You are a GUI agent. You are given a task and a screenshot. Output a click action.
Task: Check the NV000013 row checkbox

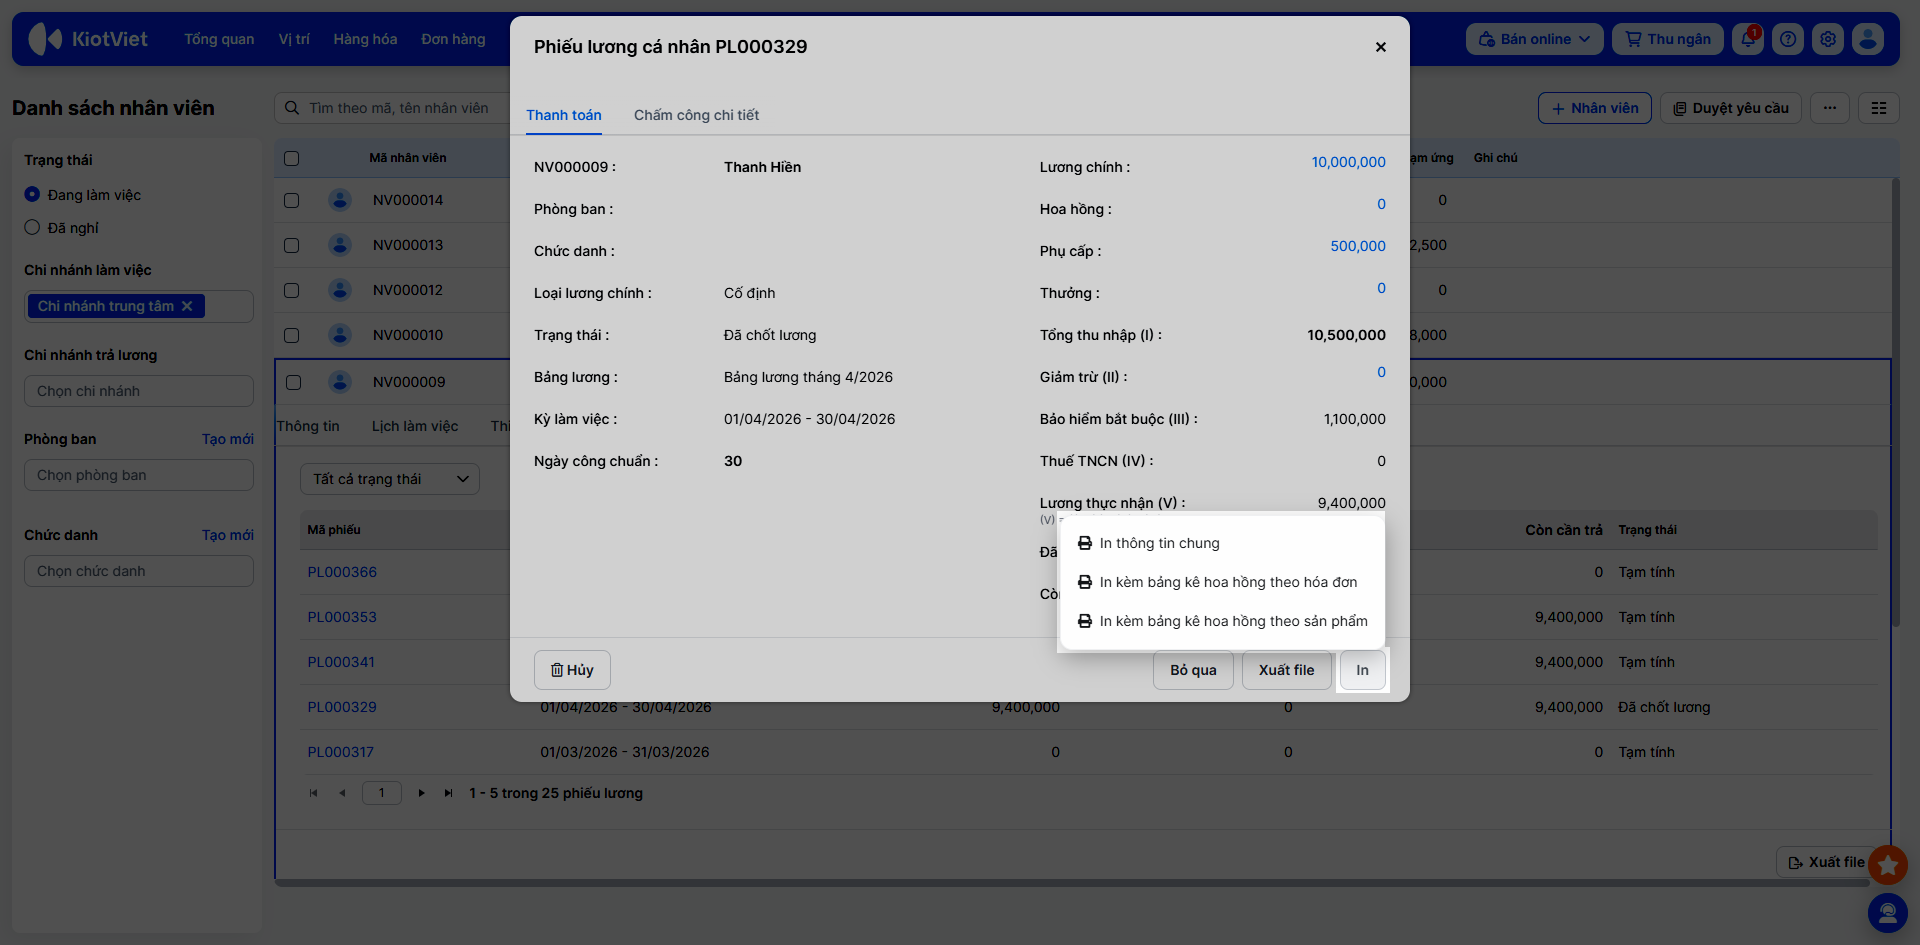(292, 245)
